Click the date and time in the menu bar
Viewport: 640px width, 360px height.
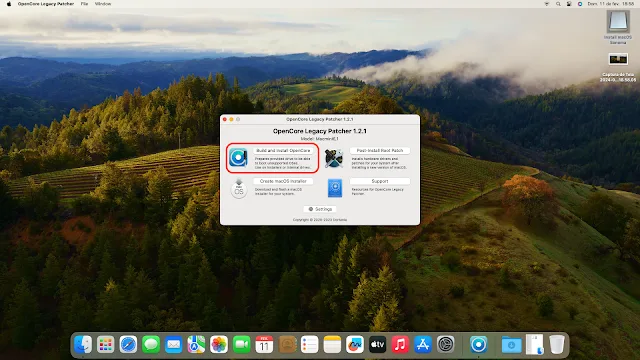[x=611, y=4]
